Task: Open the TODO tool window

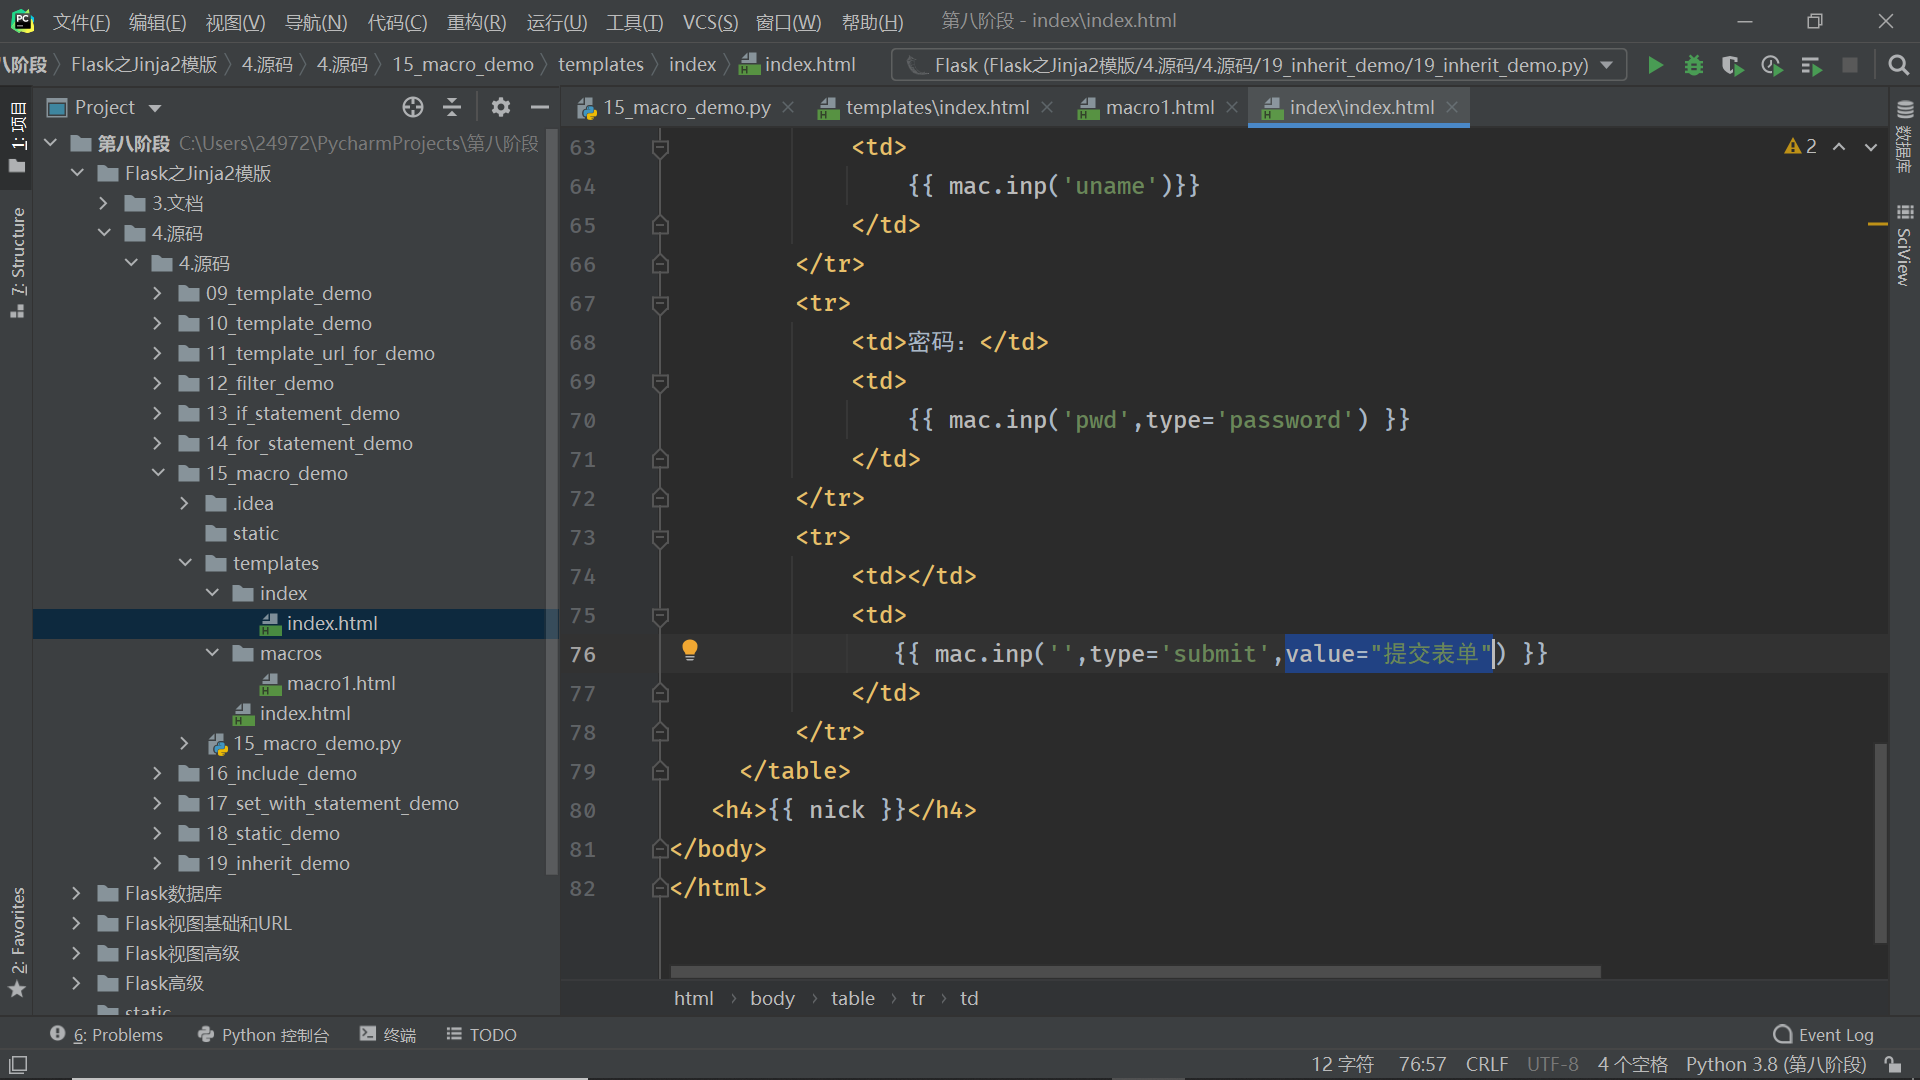Action: coord(482,1035)
